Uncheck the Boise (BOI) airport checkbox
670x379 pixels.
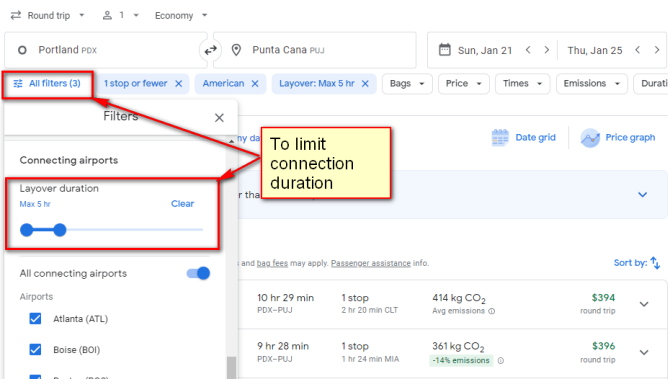click(35, 350)
